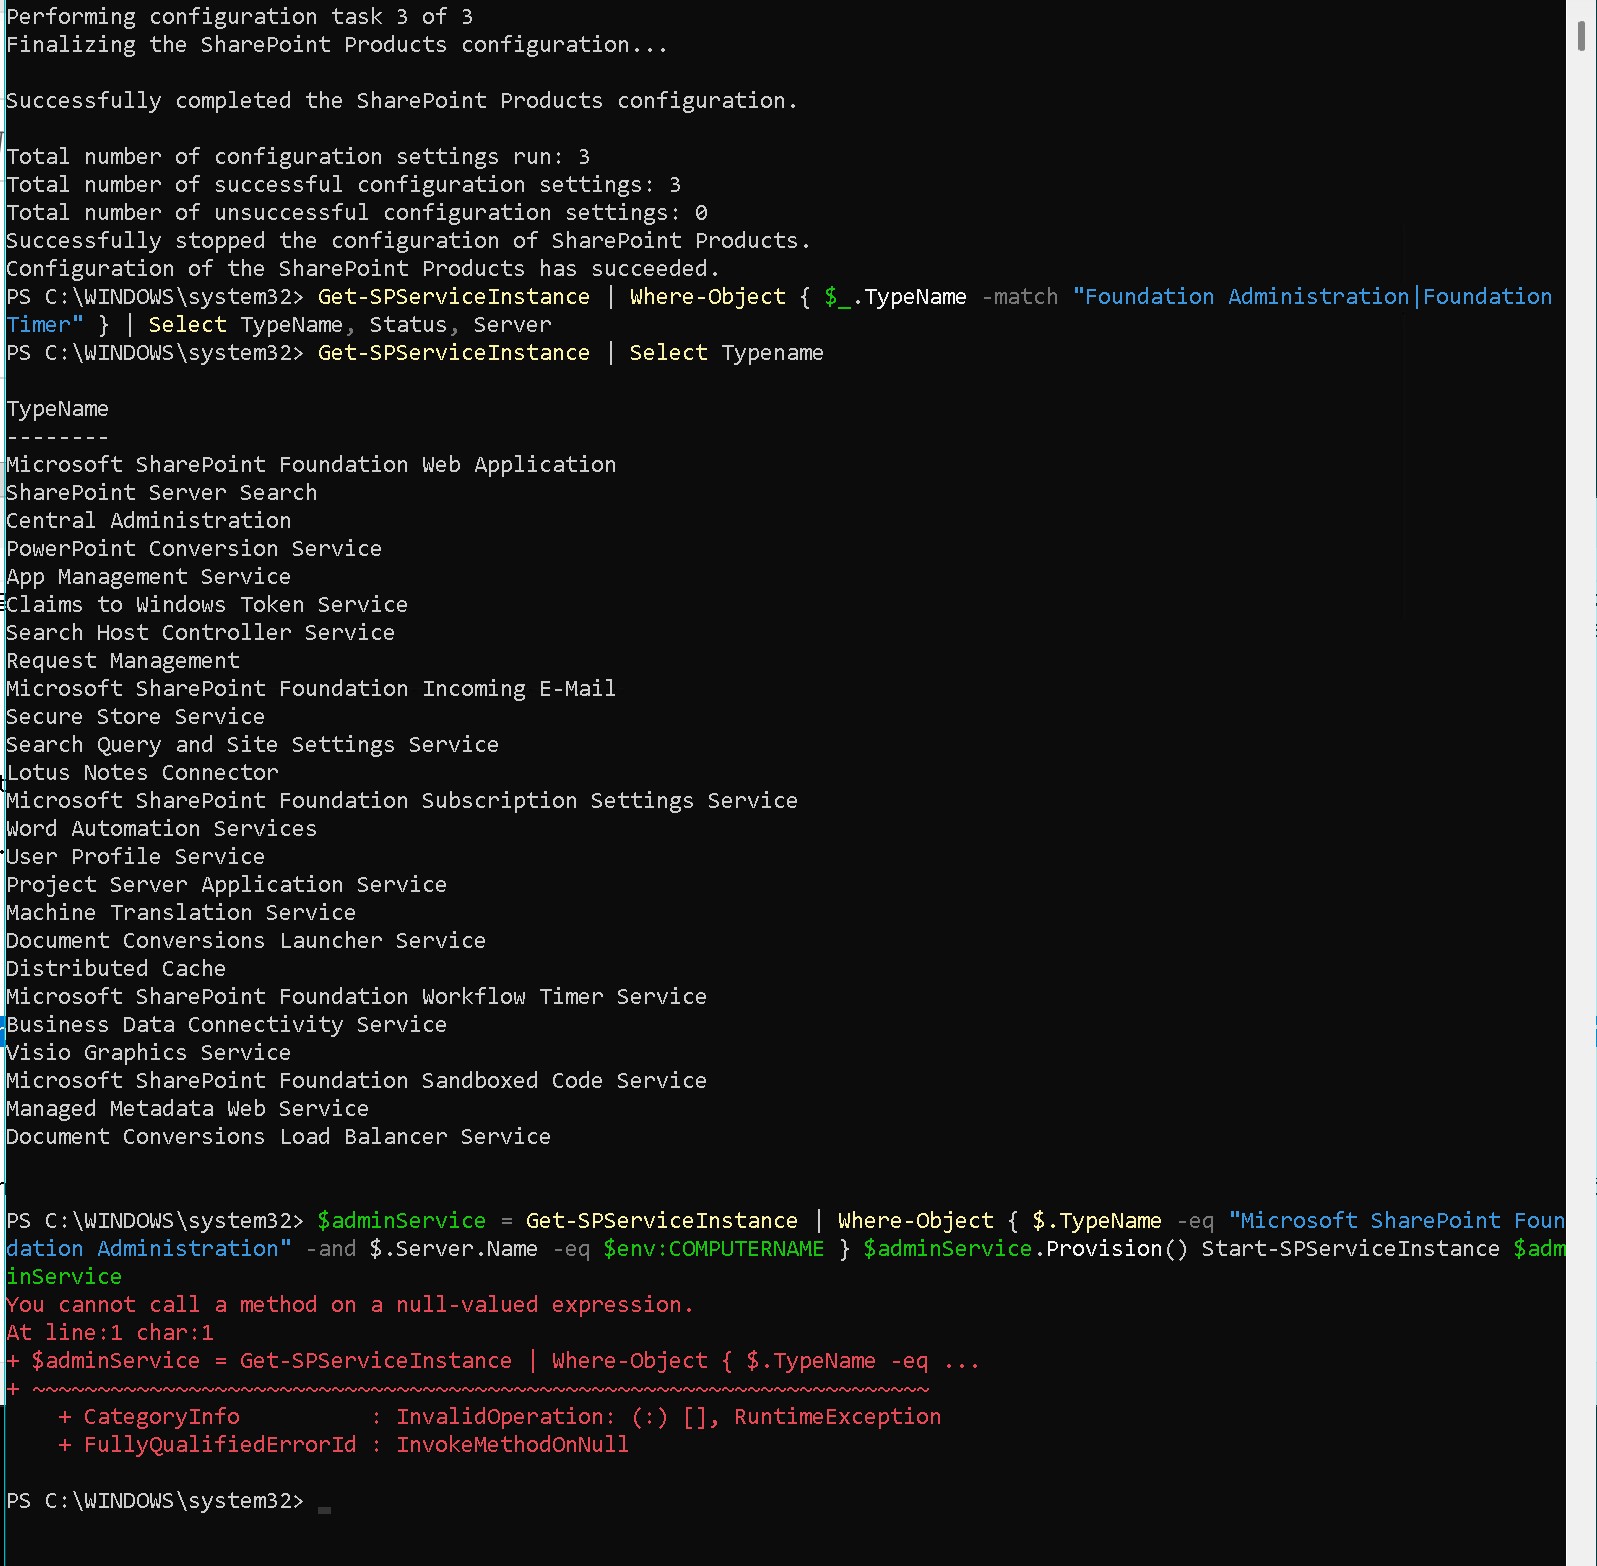The image size is (1597, 1566).
Task: Click 'Claims to Windows Token Service' line
Action: 207,605
